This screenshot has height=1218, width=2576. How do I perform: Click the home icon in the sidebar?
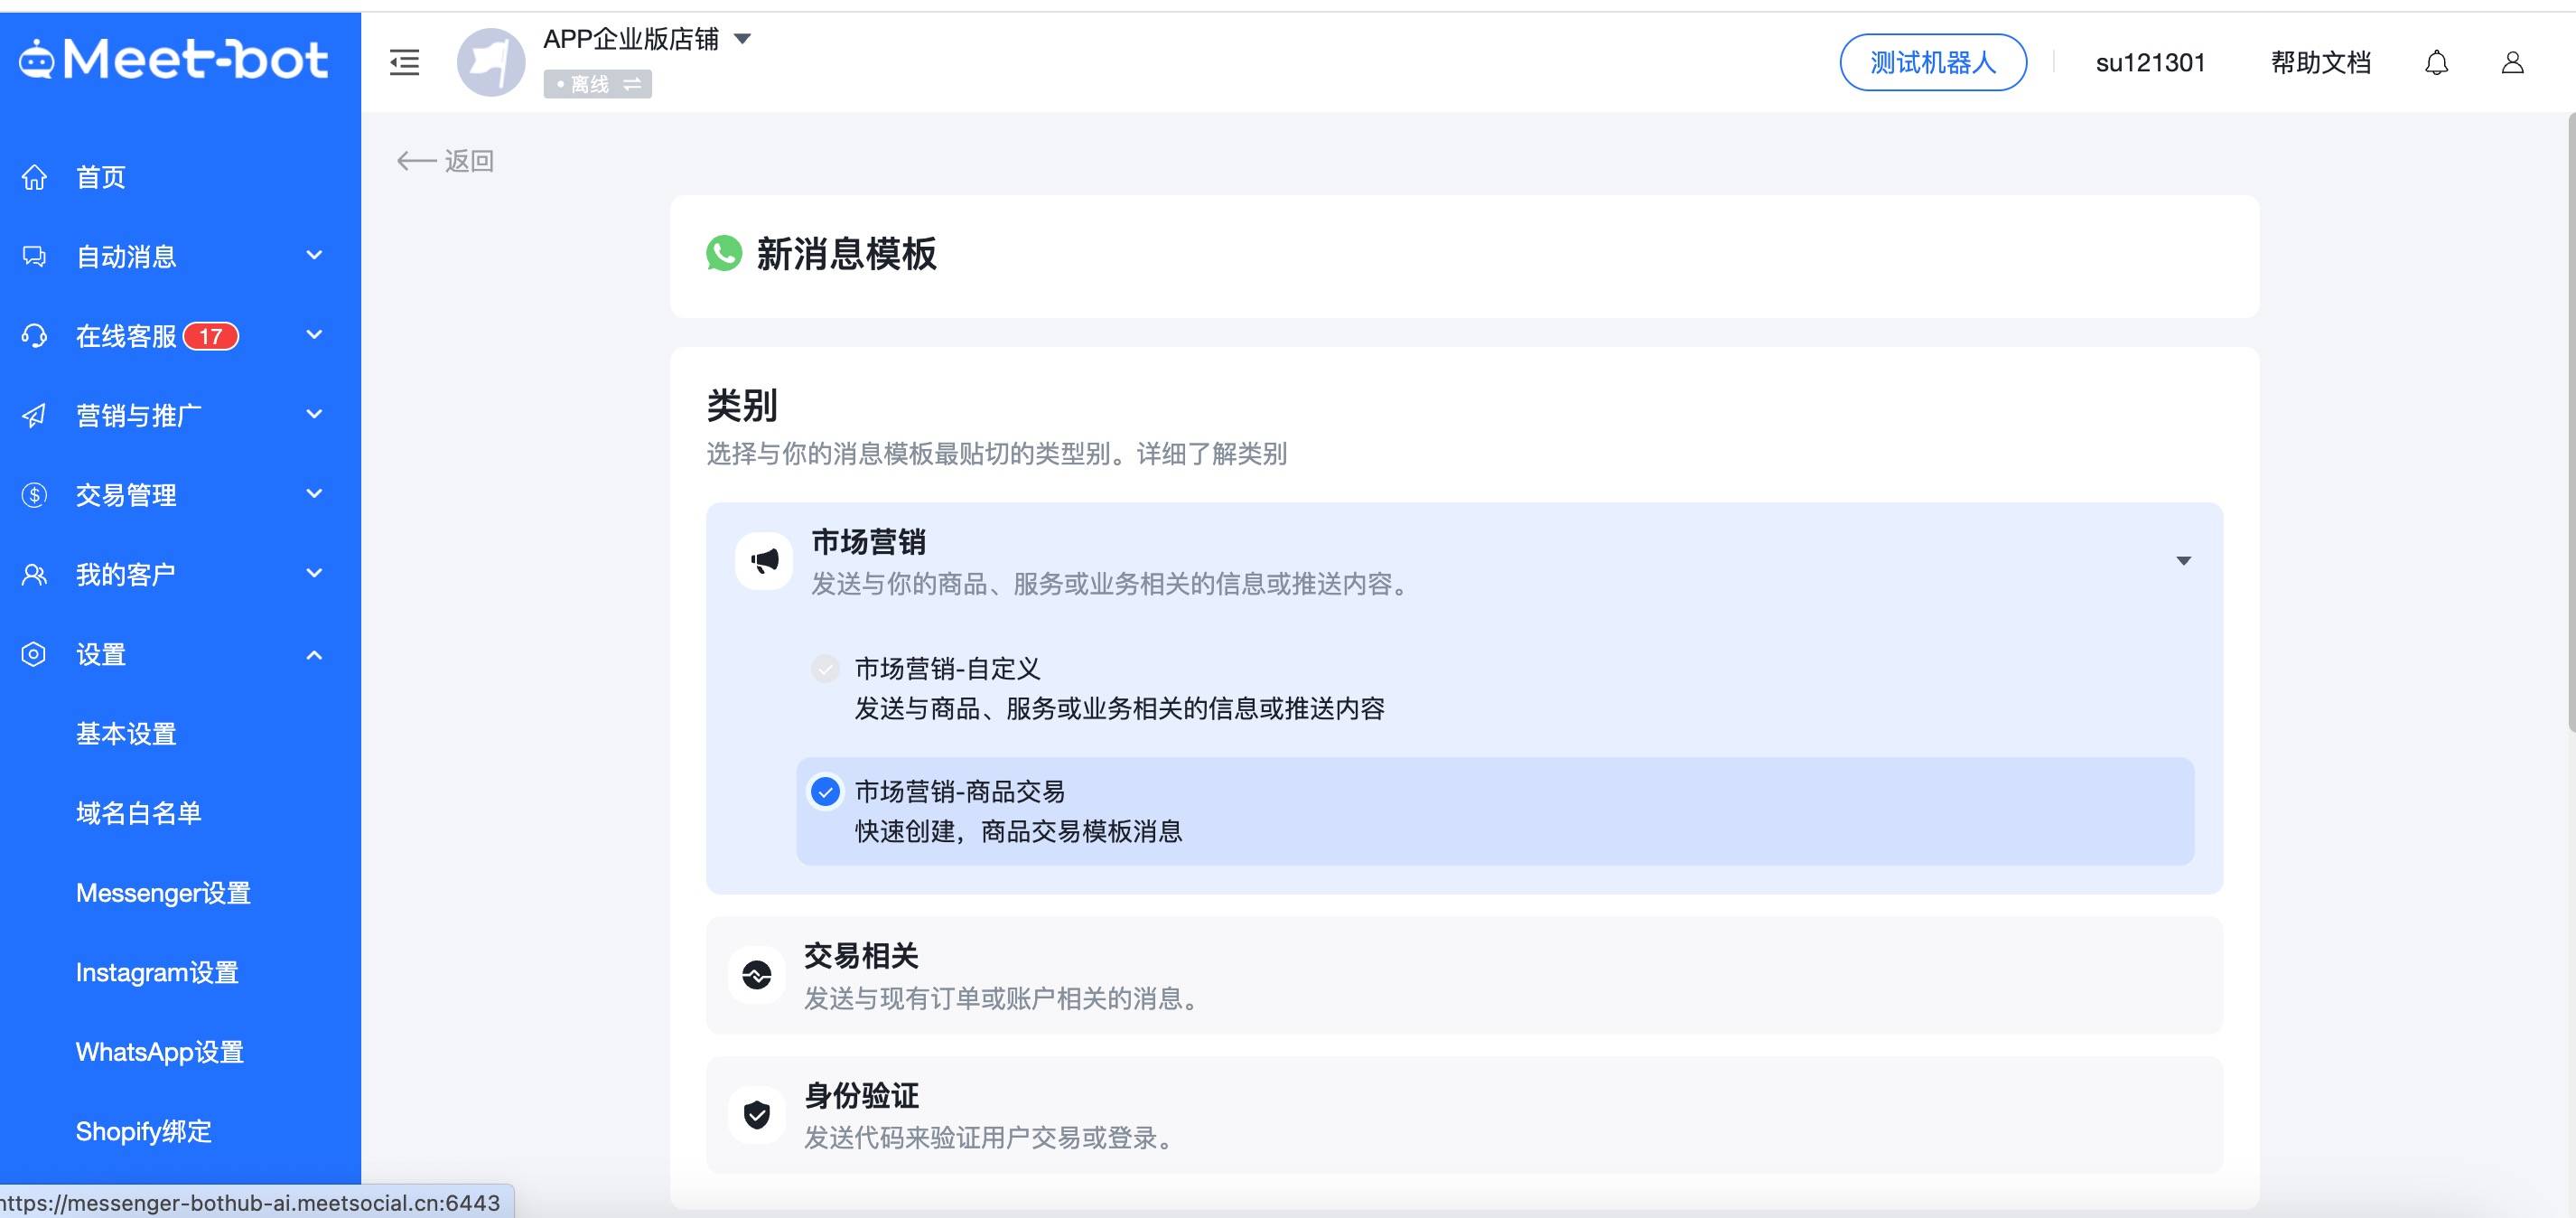tap(34, 177)
